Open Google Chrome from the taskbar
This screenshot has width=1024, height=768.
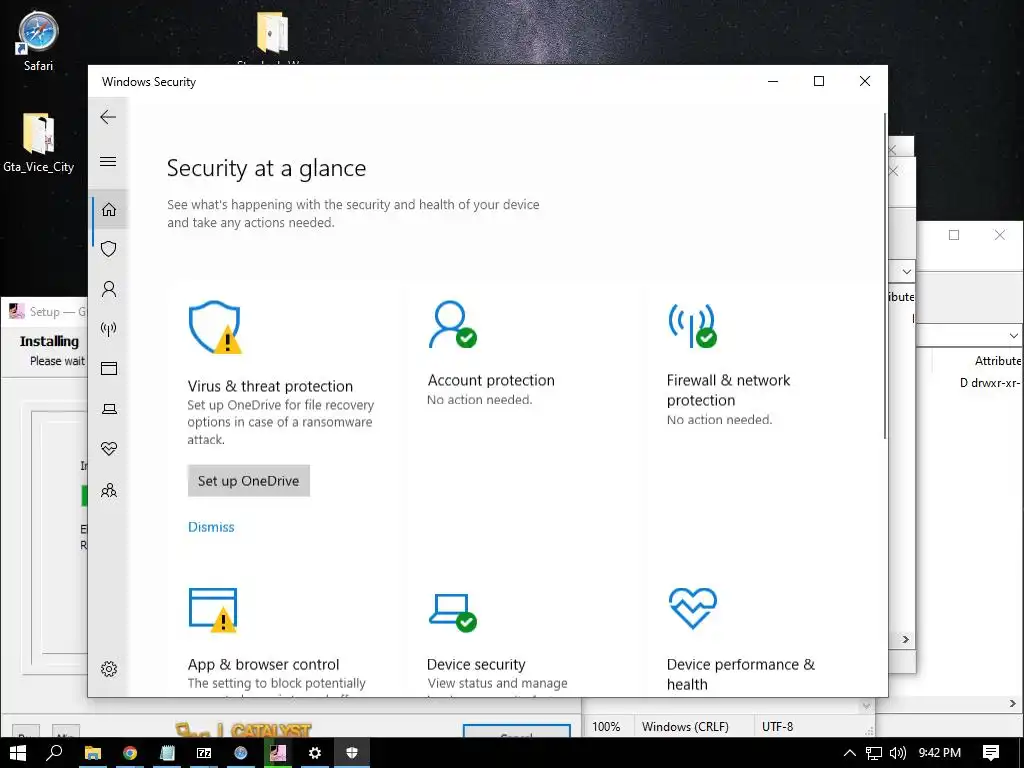coord(130,752)
